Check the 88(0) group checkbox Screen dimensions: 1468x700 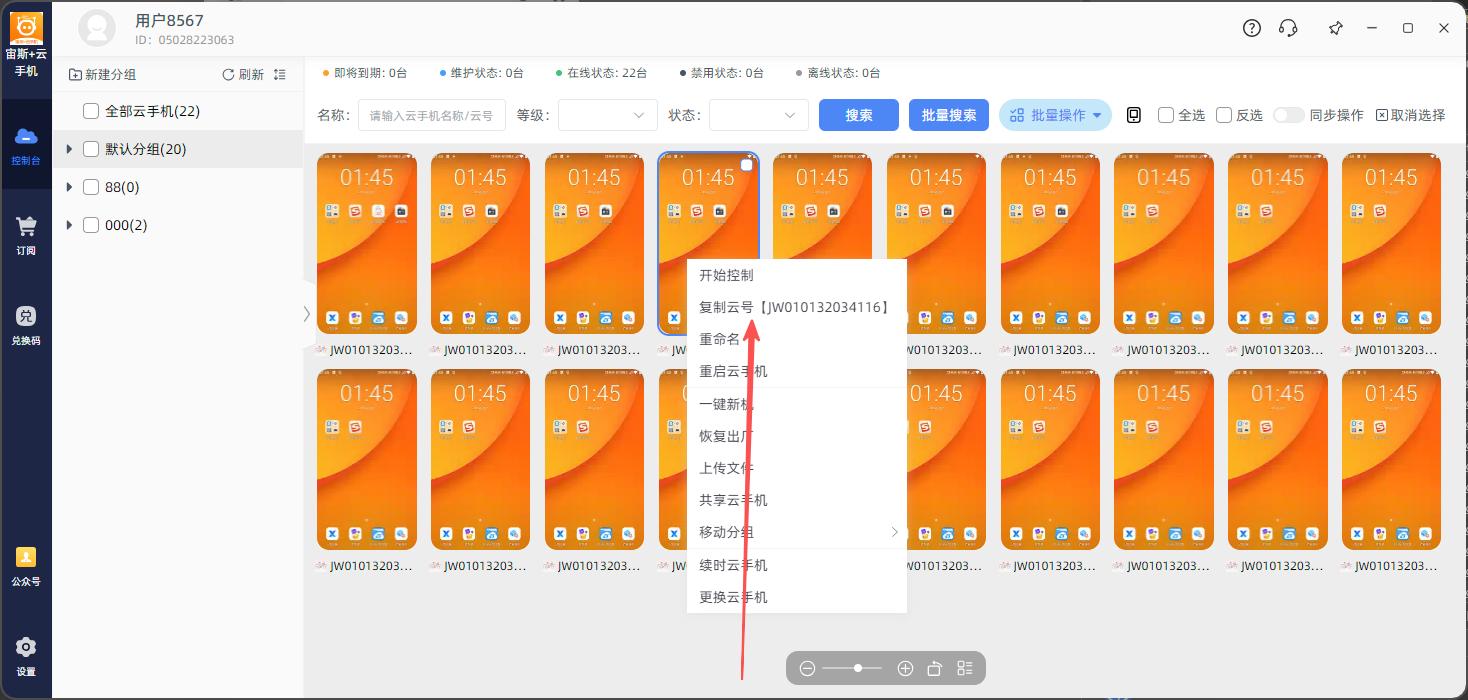(91, 187)
